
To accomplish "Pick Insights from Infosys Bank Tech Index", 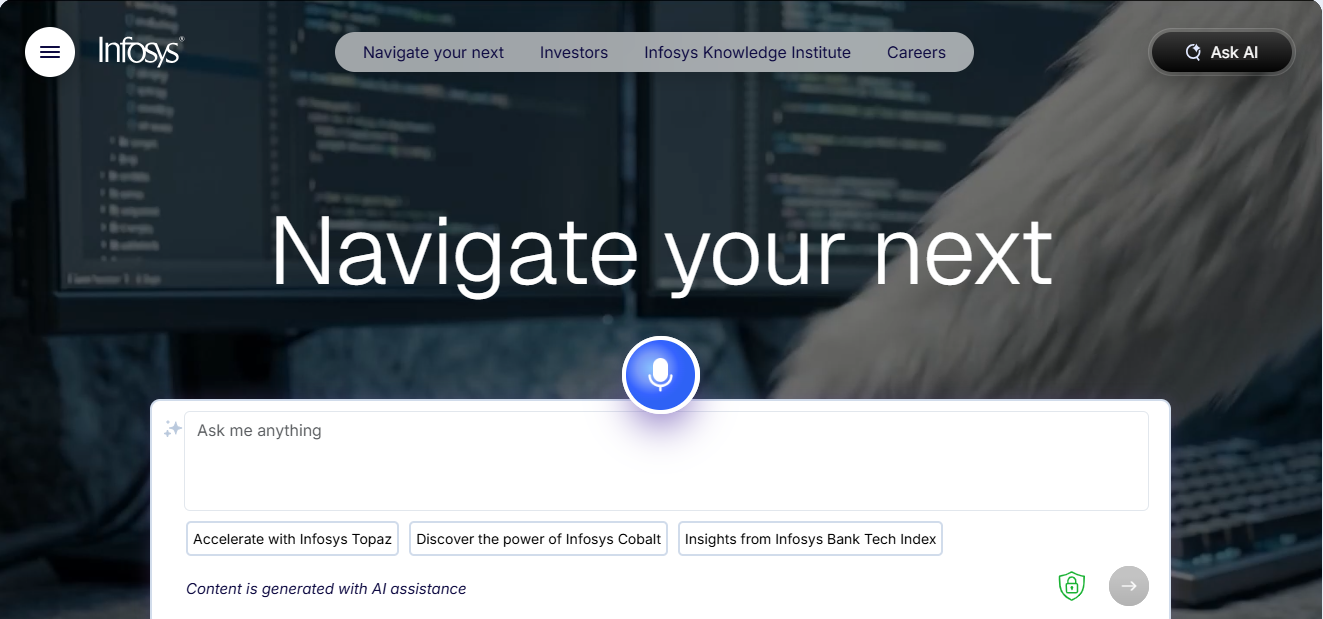I will point(810,539).
